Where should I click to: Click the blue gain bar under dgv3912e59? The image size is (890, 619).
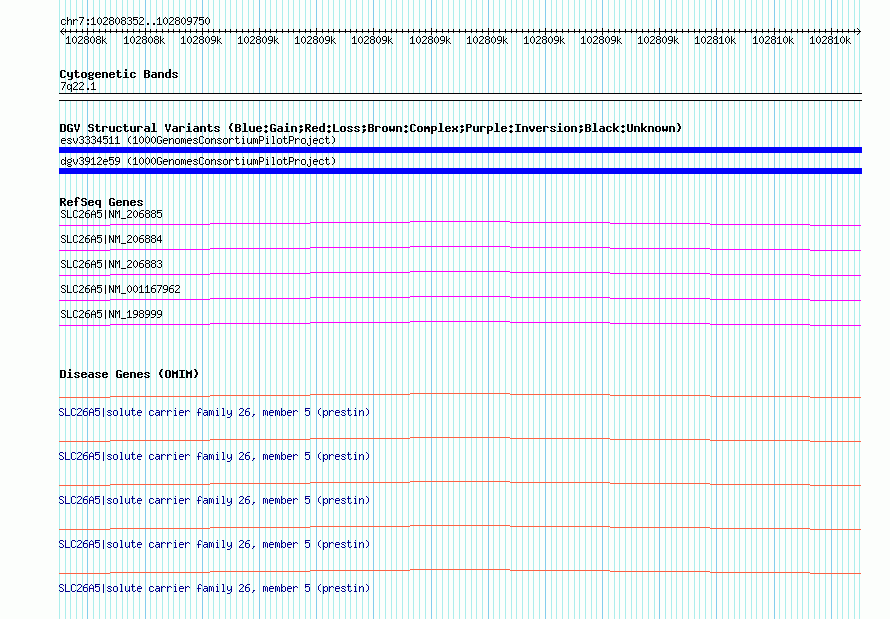coord(460,171)
